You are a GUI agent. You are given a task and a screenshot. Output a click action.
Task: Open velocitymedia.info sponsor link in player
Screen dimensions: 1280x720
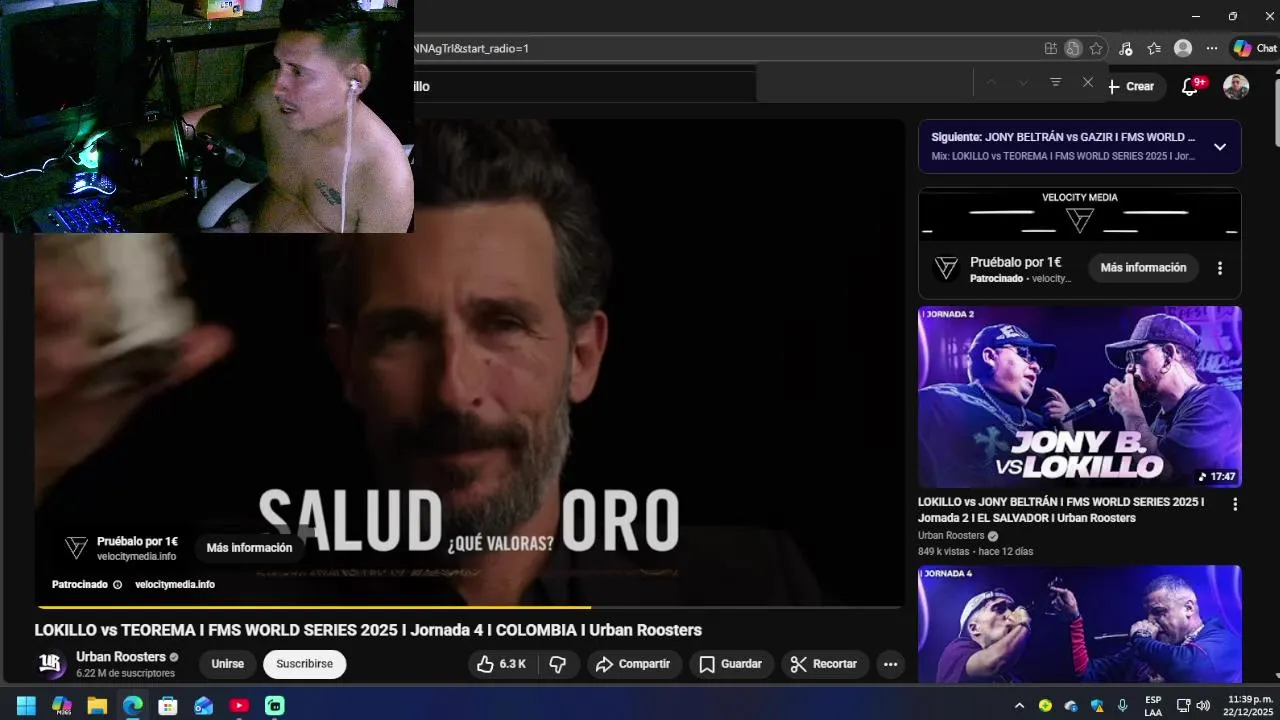(174, 584)
